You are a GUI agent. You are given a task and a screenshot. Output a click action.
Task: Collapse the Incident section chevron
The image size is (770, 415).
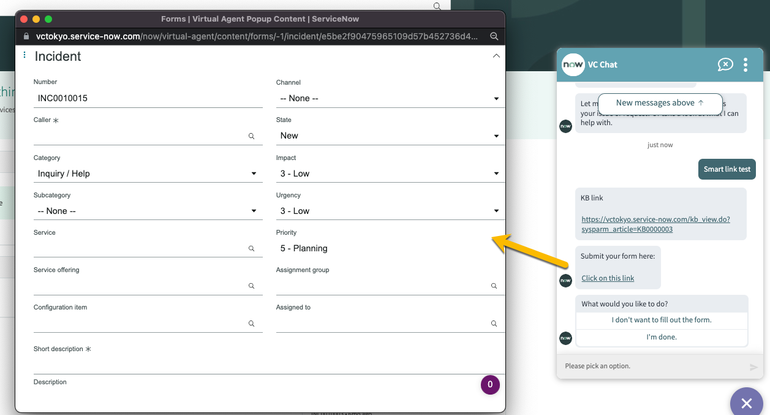tap(496, 56)
